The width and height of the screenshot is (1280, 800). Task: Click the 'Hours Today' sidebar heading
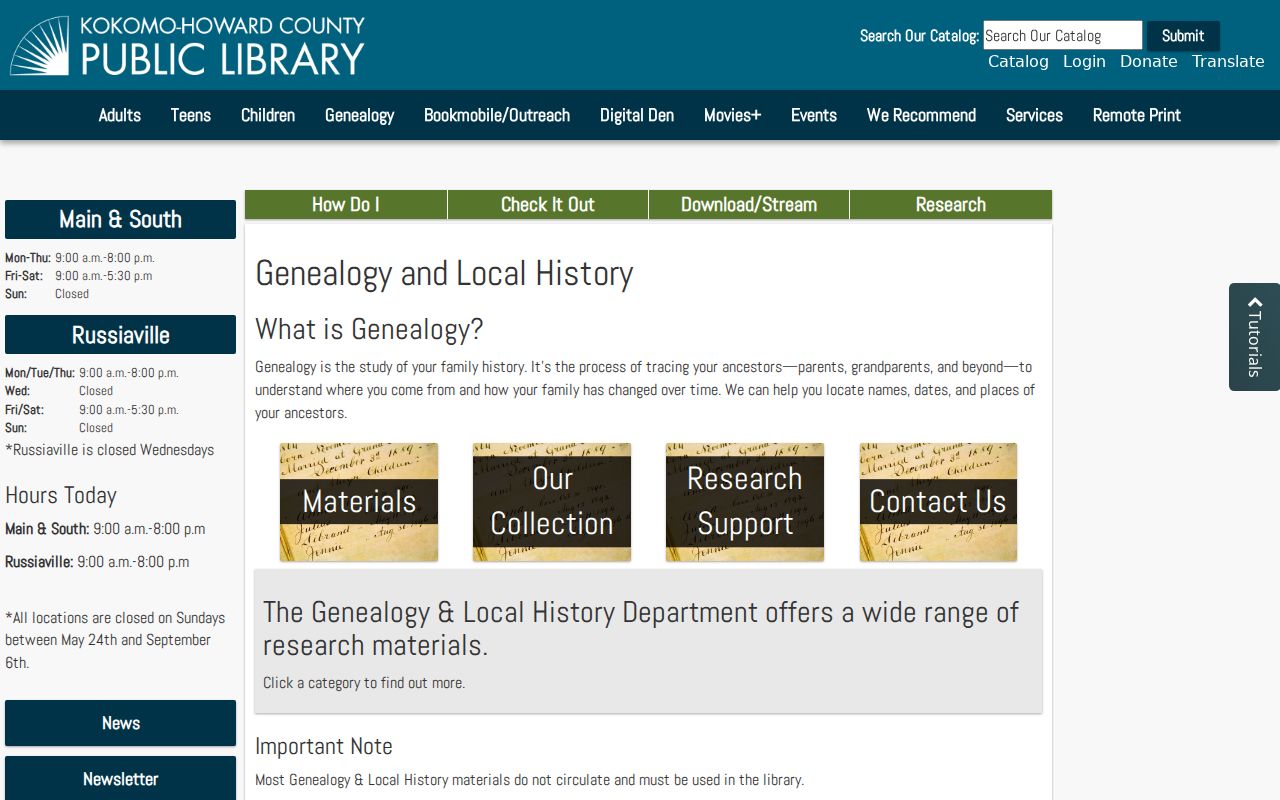(61, 495)
